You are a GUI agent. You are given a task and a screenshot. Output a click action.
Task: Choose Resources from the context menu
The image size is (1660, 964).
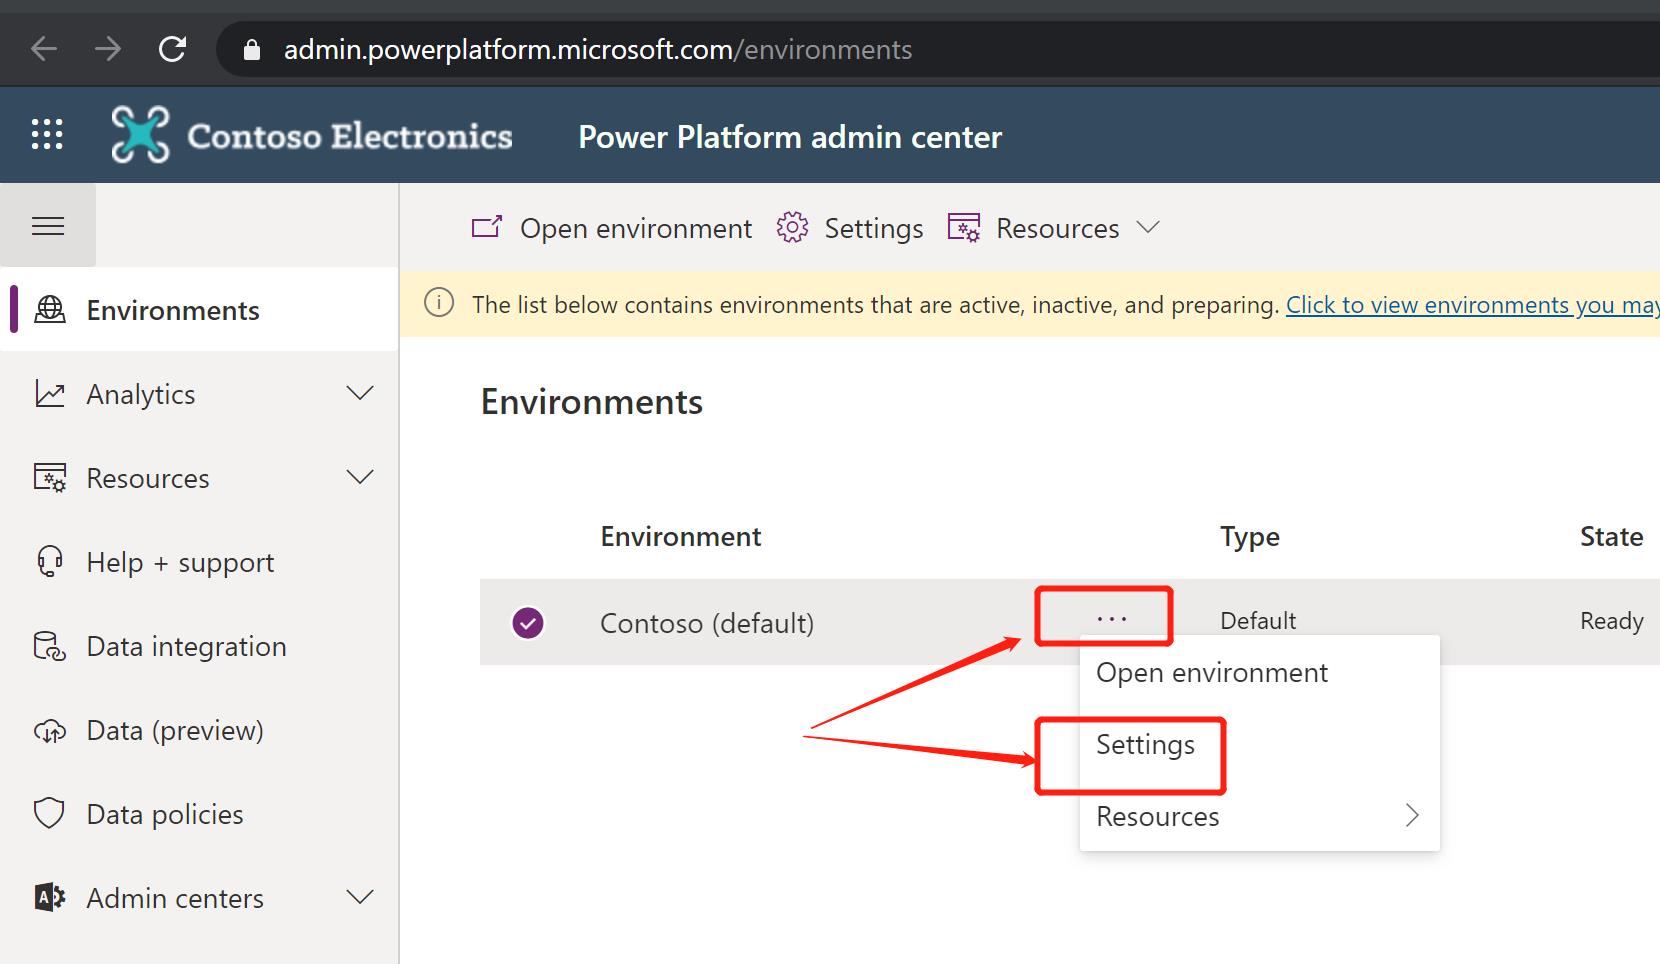coord(1260,816)
